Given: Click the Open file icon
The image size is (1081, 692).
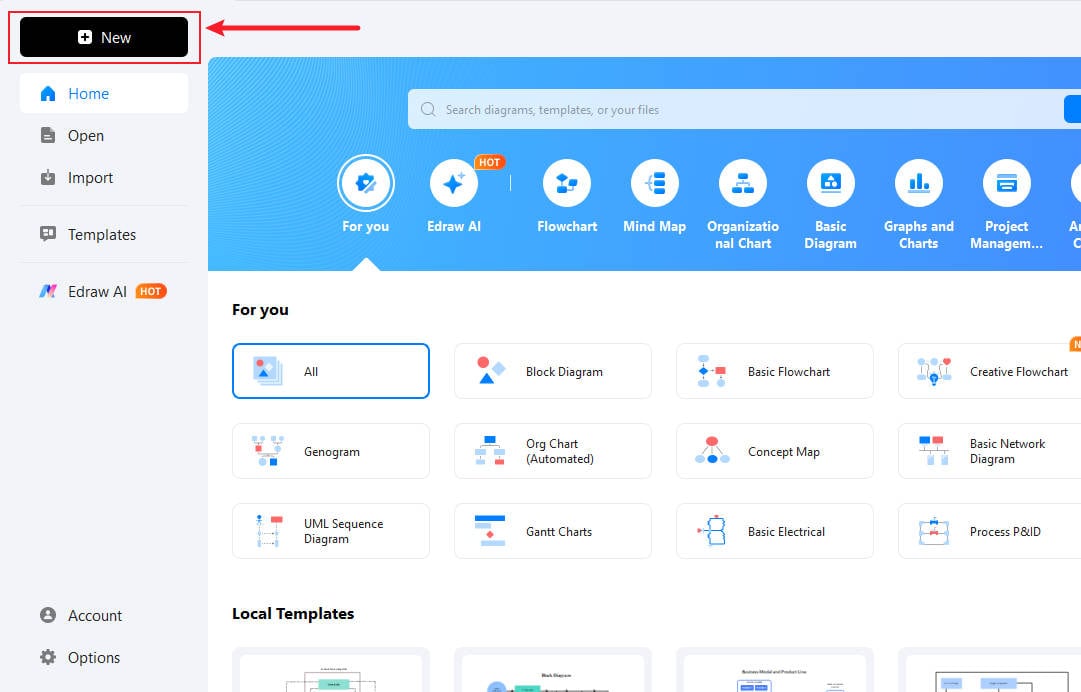Looking at the screenshot, I should coord(48,135).
